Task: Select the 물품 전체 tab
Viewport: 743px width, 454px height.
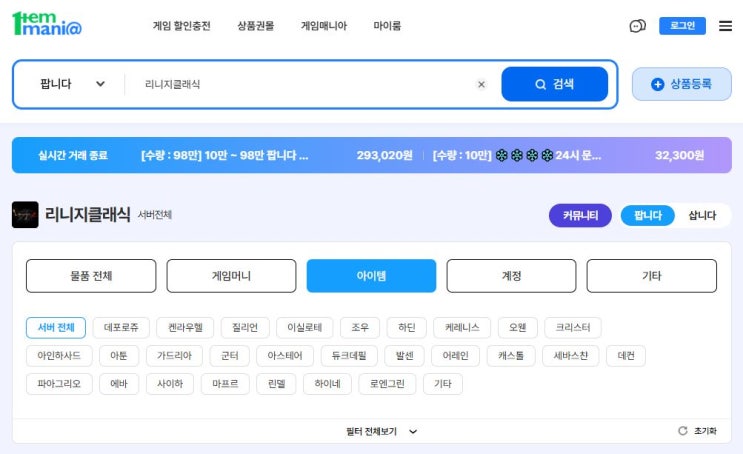Action: (91, 276)
